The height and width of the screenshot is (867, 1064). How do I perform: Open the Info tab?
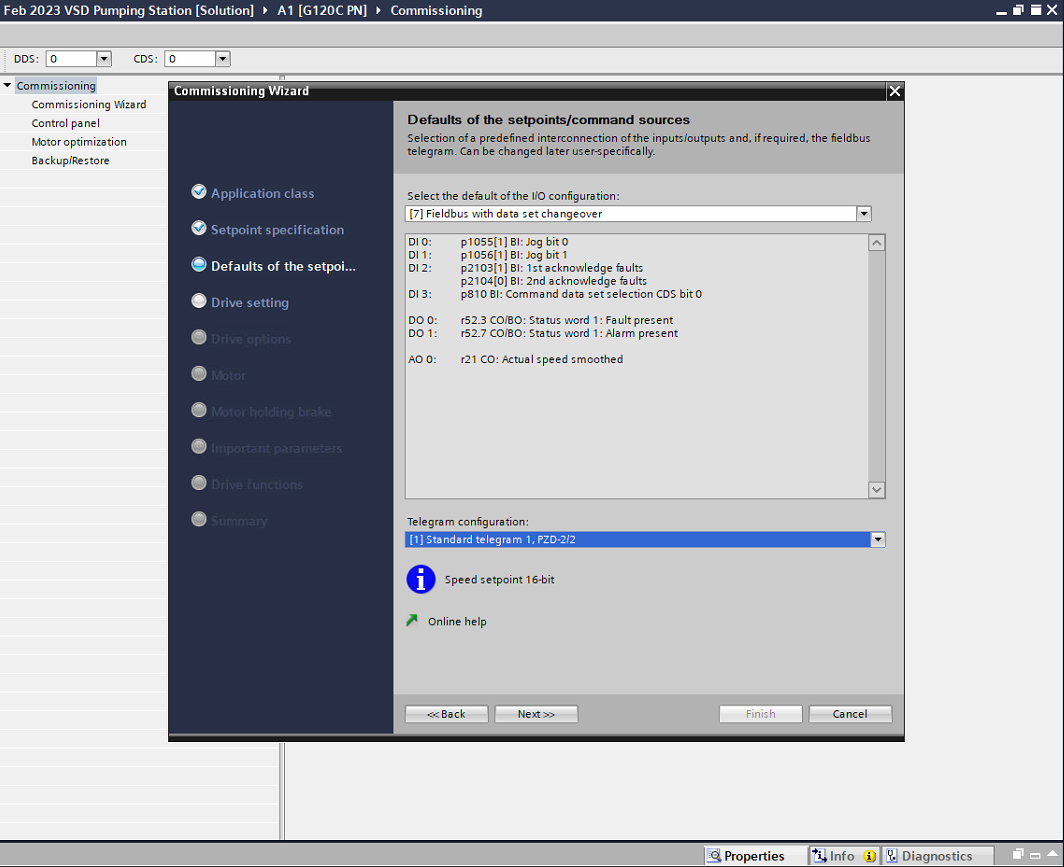(841, 856)
